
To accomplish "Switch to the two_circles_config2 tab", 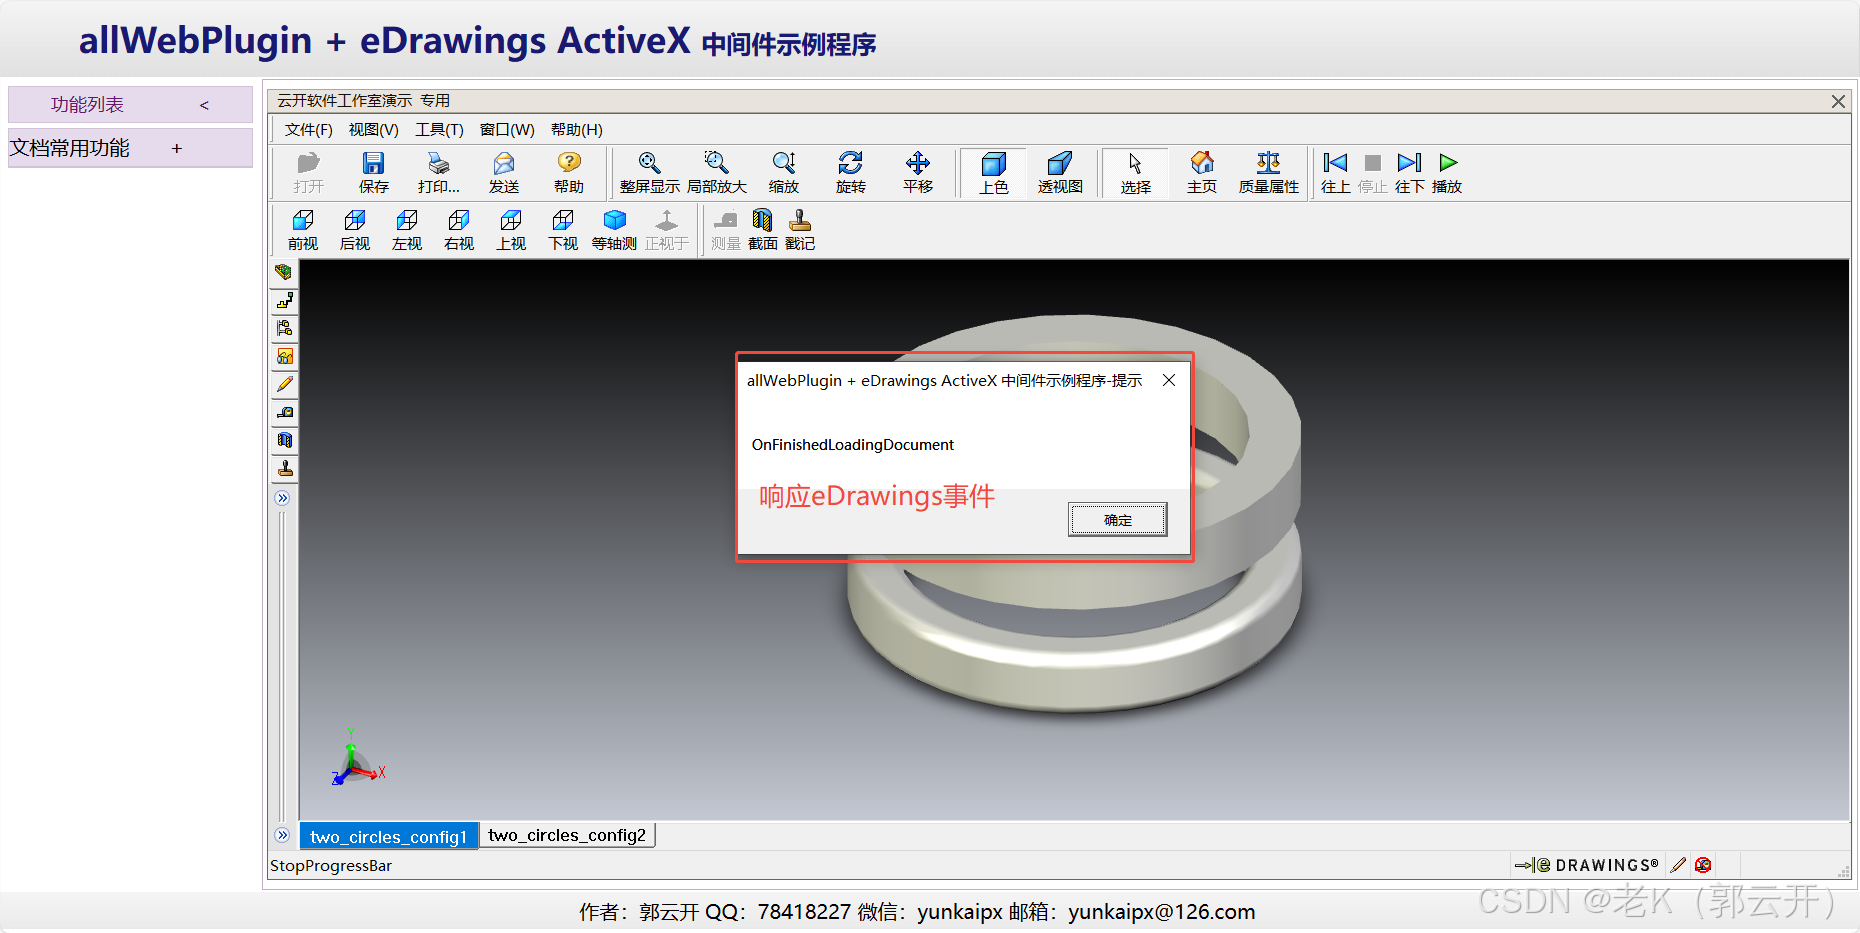I will pos(567,834).
